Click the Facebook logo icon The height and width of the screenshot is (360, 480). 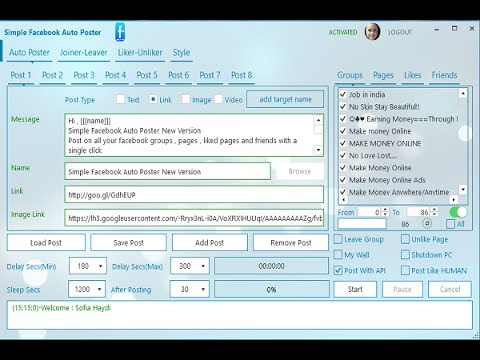click(120, 32)
